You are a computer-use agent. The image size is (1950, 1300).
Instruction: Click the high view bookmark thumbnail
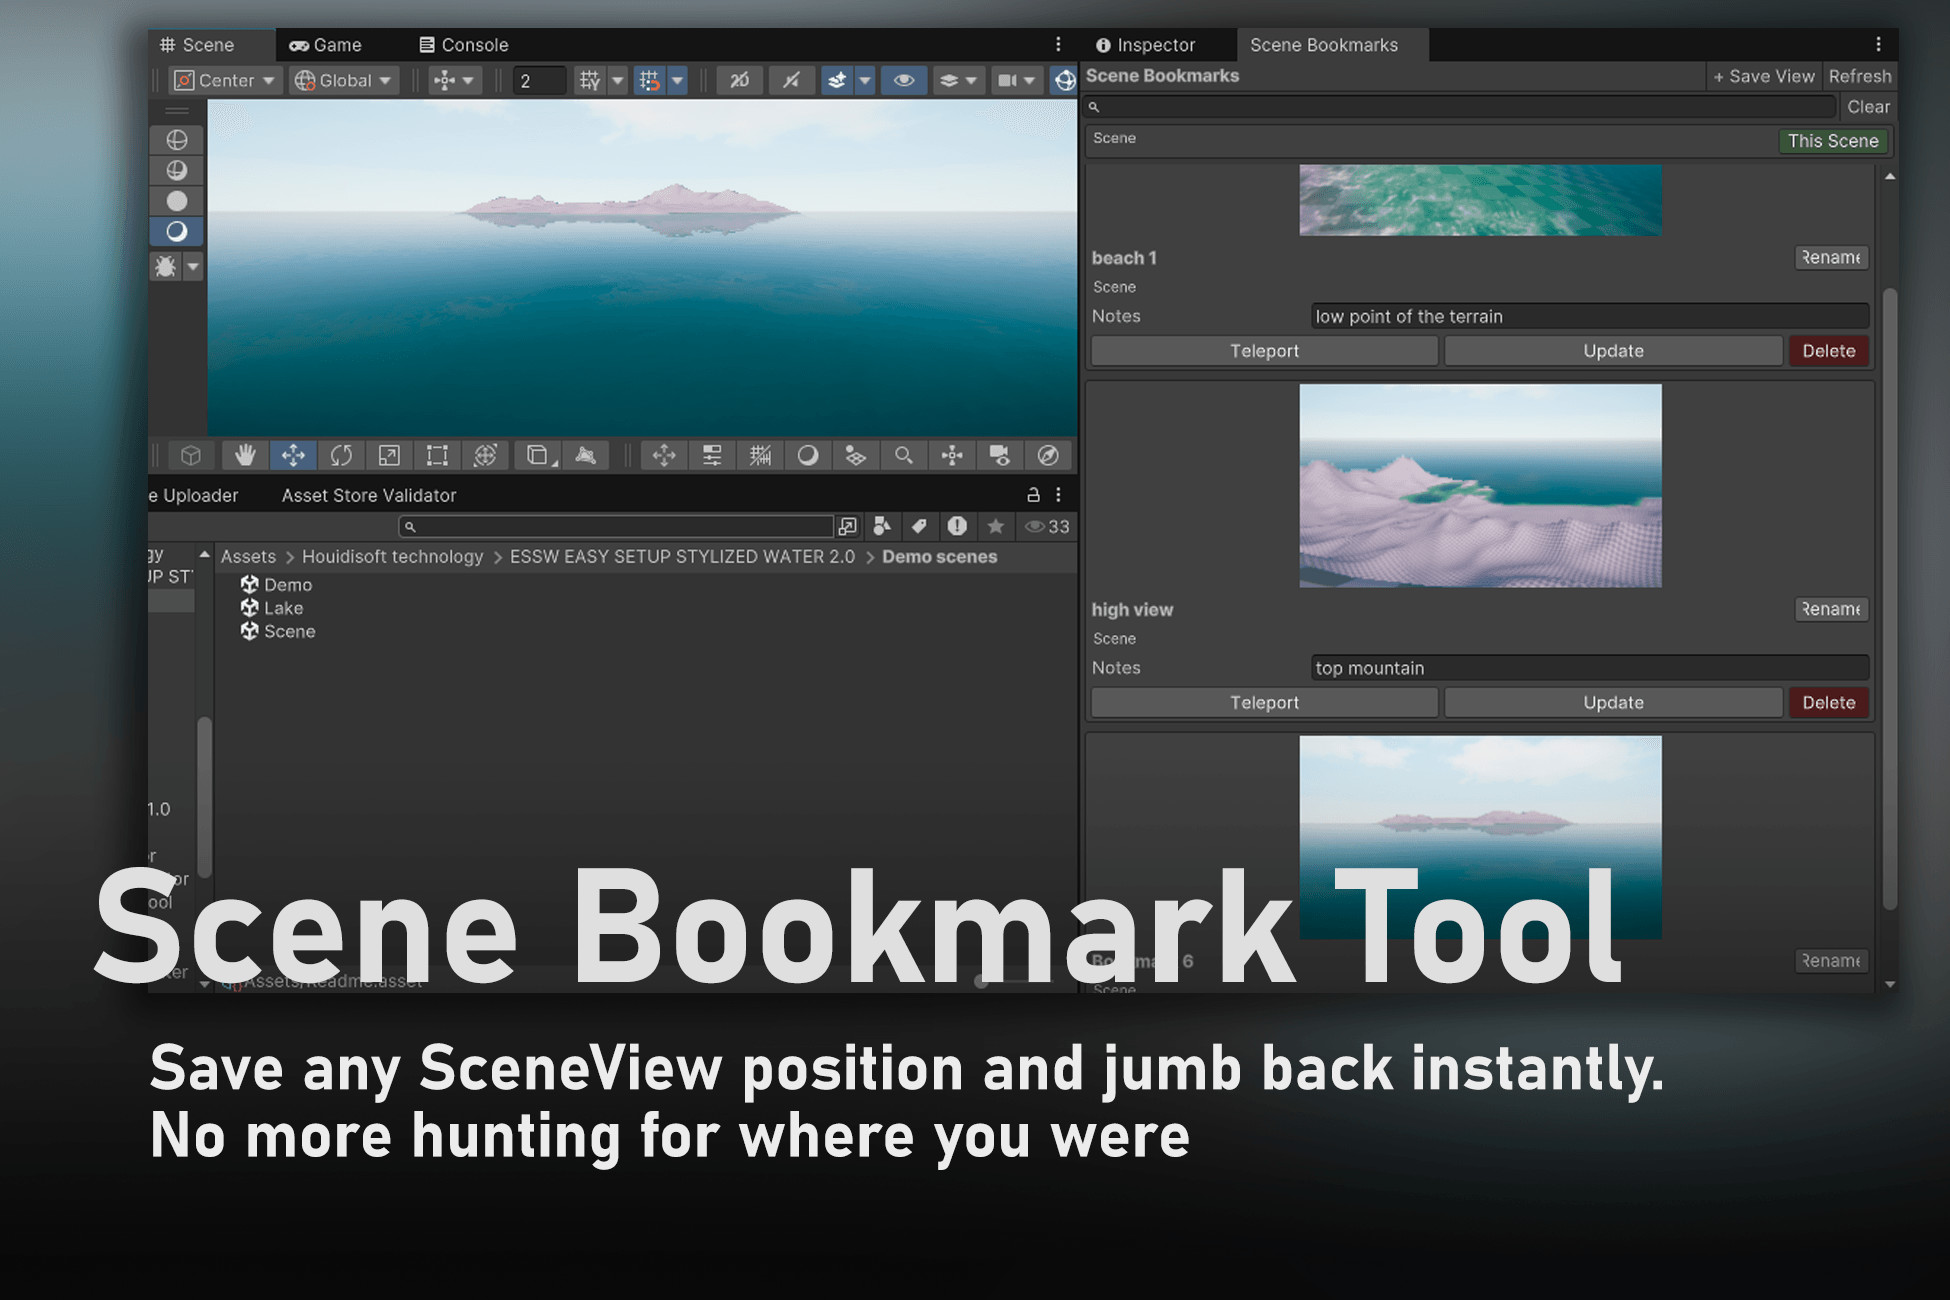pos(1480,486)
